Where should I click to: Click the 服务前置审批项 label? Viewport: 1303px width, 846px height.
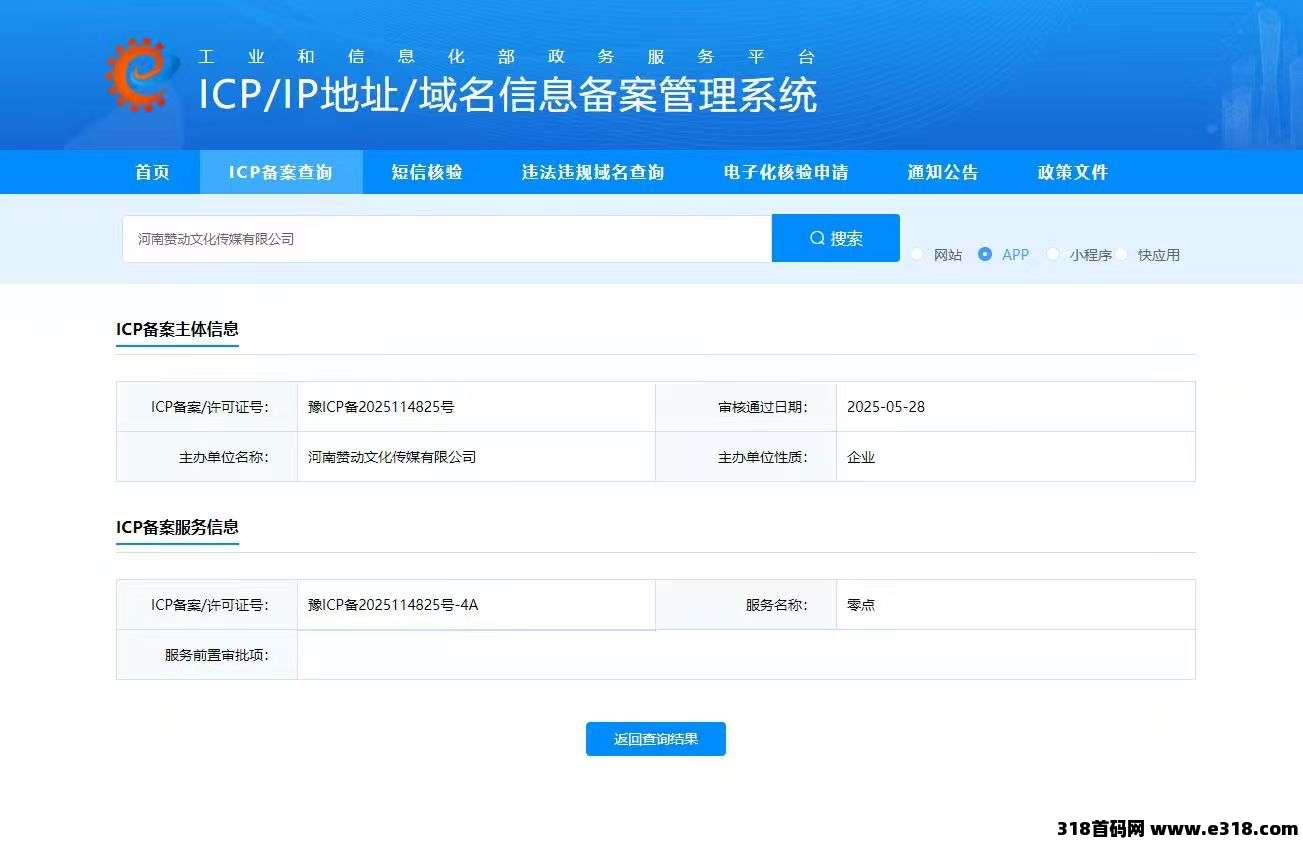point(217,655)
